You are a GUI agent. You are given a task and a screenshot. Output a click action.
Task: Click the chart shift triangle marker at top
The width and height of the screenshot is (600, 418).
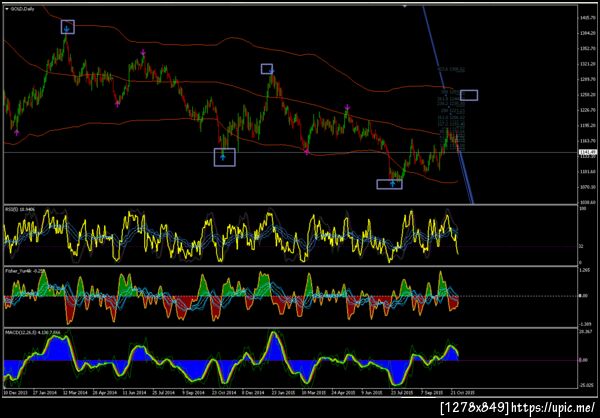coord(405,6)
